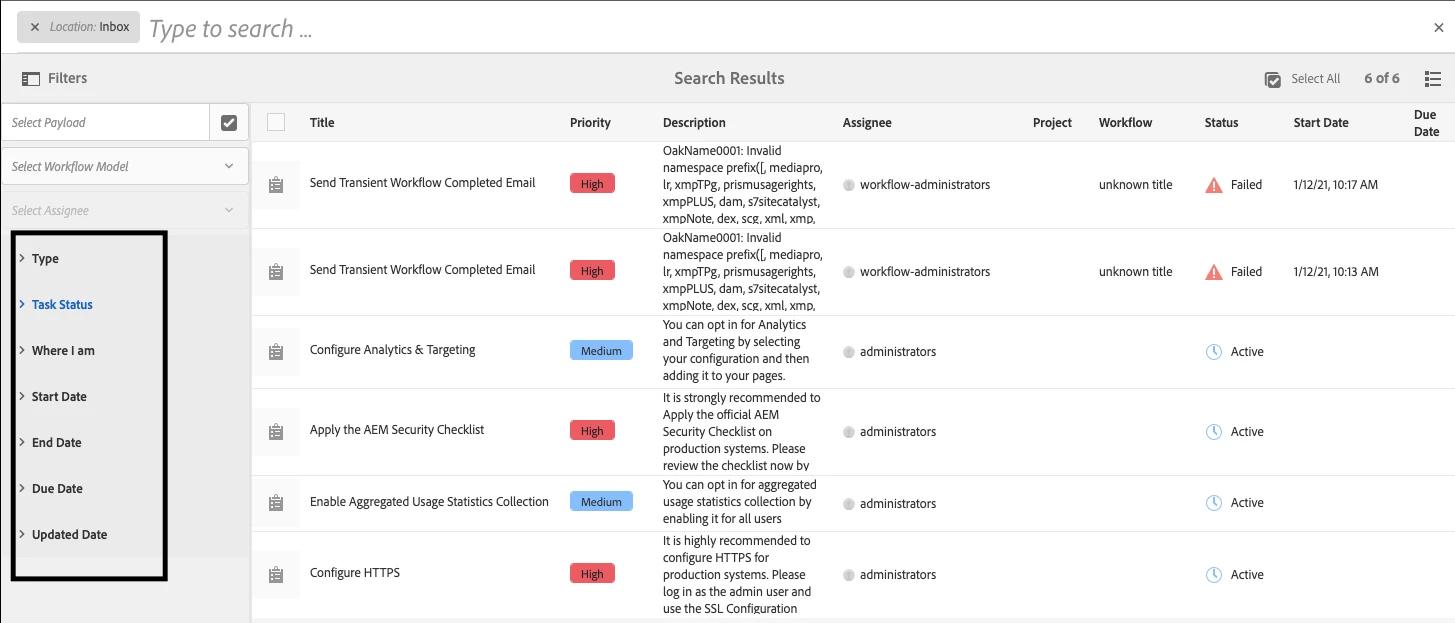
Task: Remove the Location: Inbox search tag
Action: pos(35,27)
